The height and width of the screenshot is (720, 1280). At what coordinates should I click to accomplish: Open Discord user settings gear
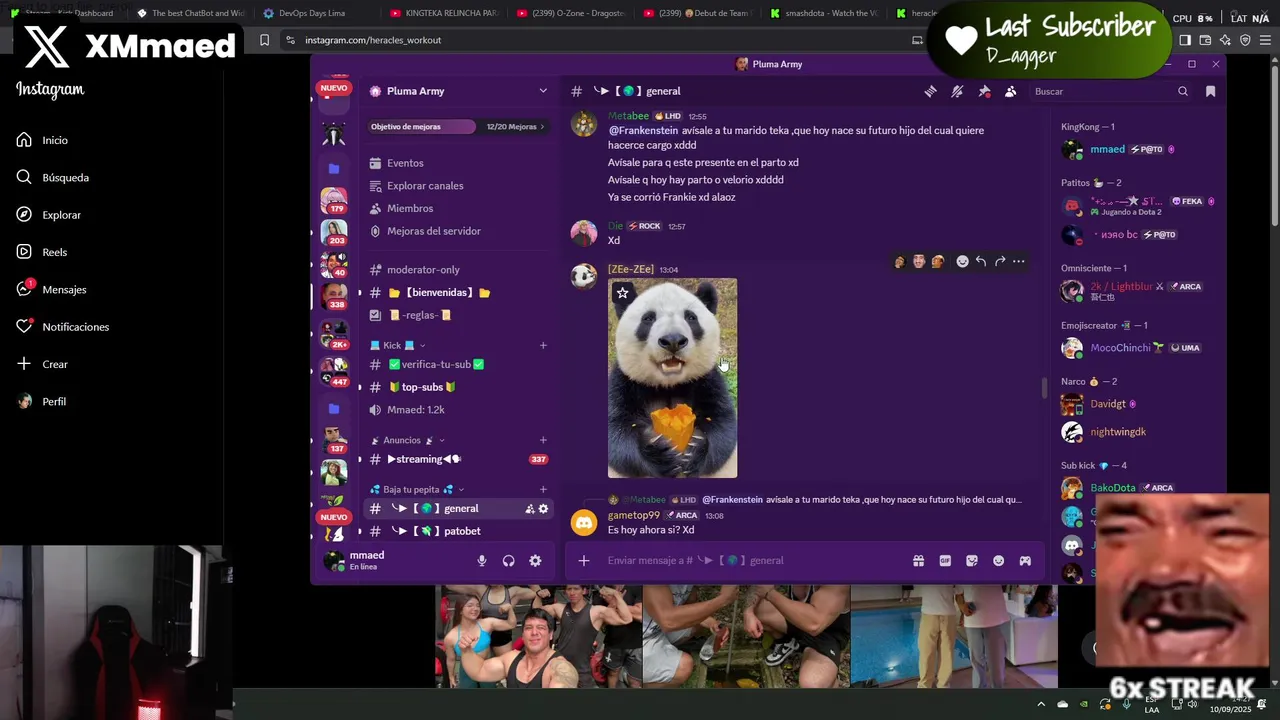[x=535, y=561]
